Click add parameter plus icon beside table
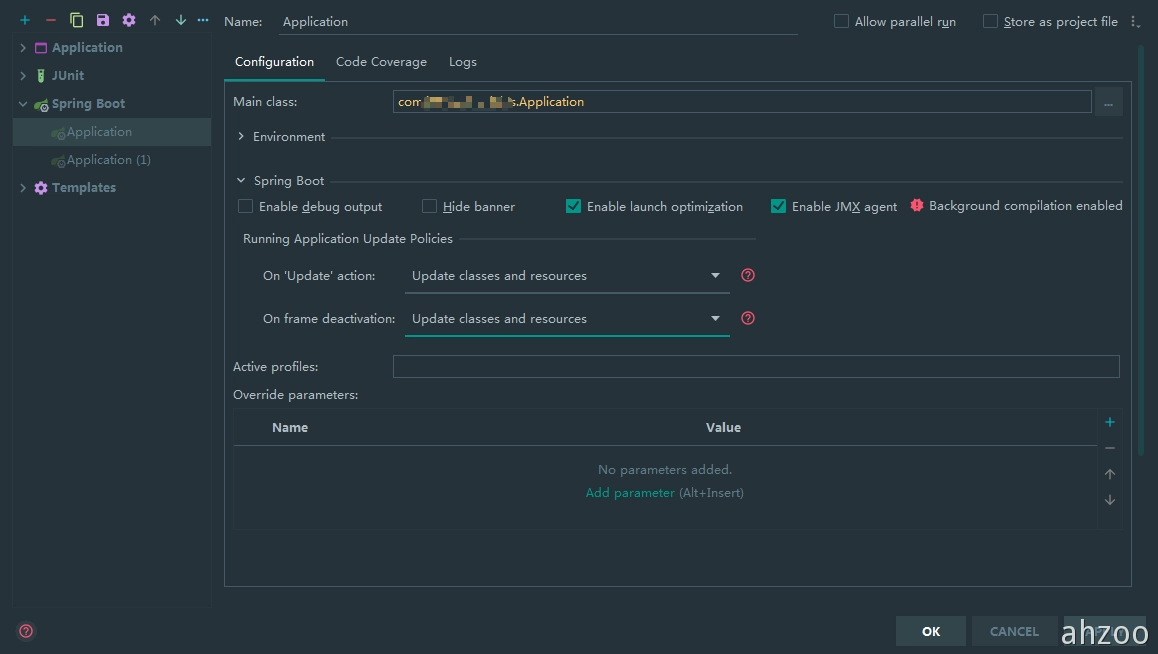 pyautogui.click(x=1109, y=422)
